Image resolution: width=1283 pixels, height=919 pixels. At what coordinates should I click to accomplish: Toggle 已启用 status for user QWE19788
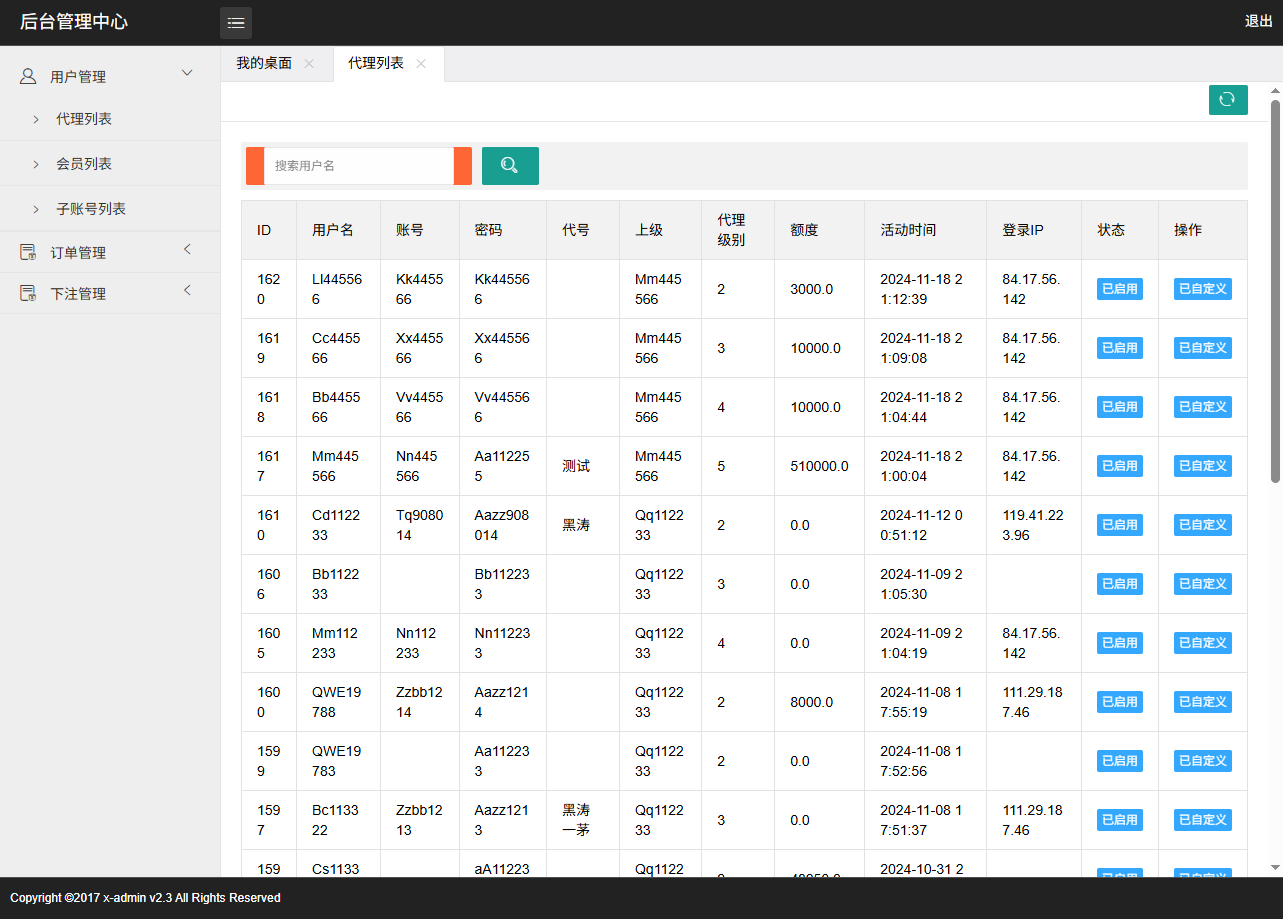click(x=1119, y=701)
